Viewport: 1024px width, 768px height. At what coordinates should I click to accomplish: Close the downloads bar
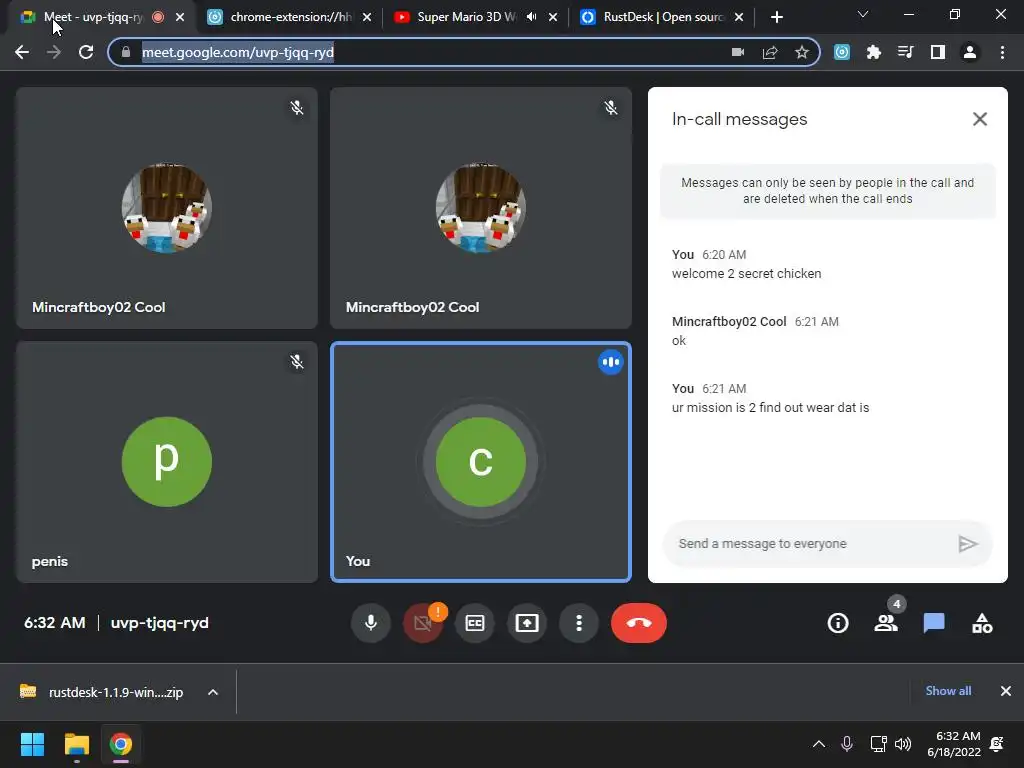[x=1006, y=691]
